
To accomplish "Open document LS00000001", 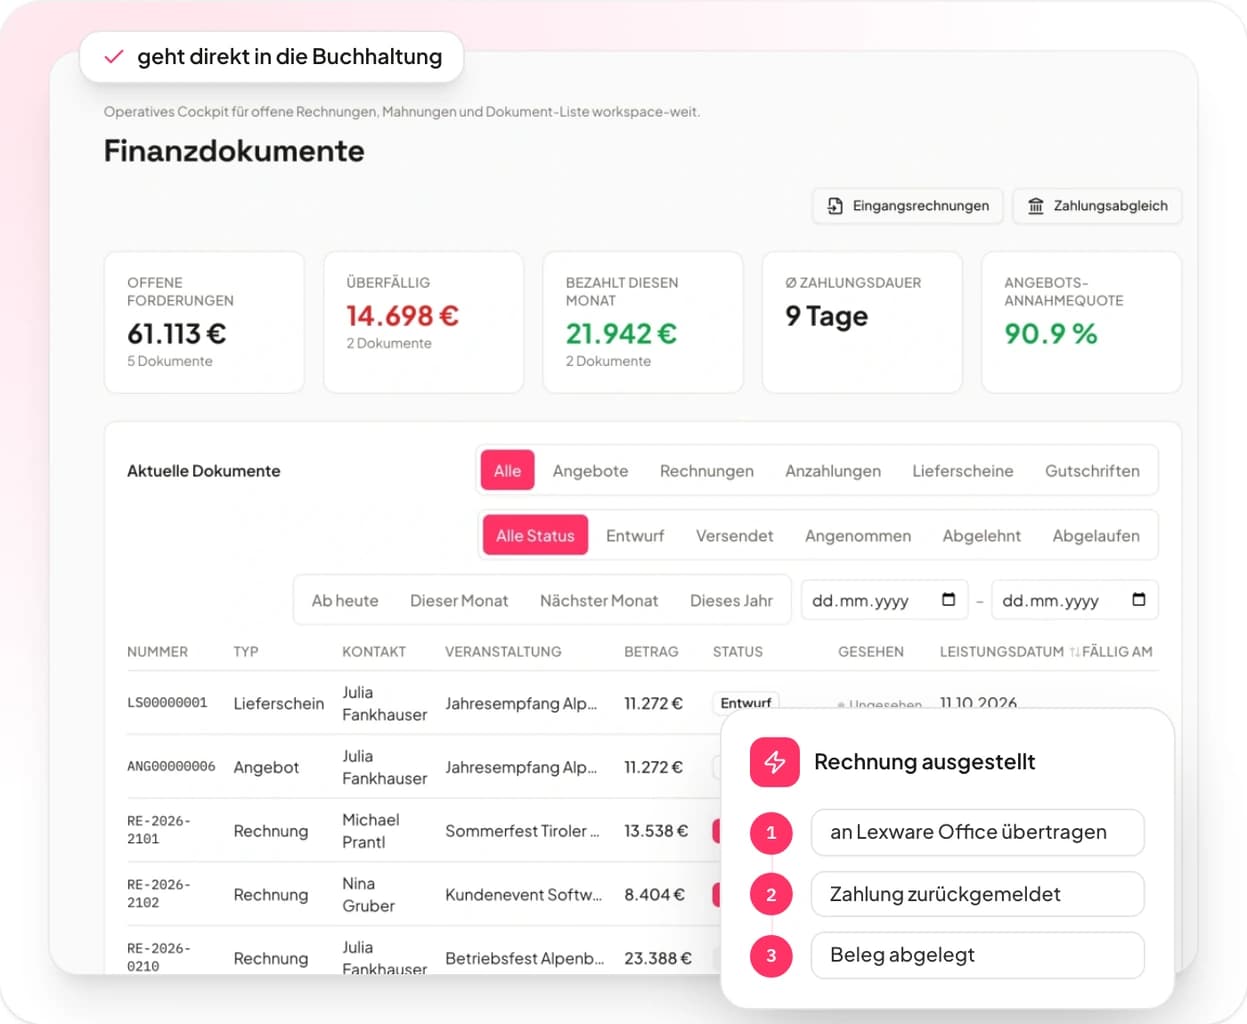I will tap(167, 703).
